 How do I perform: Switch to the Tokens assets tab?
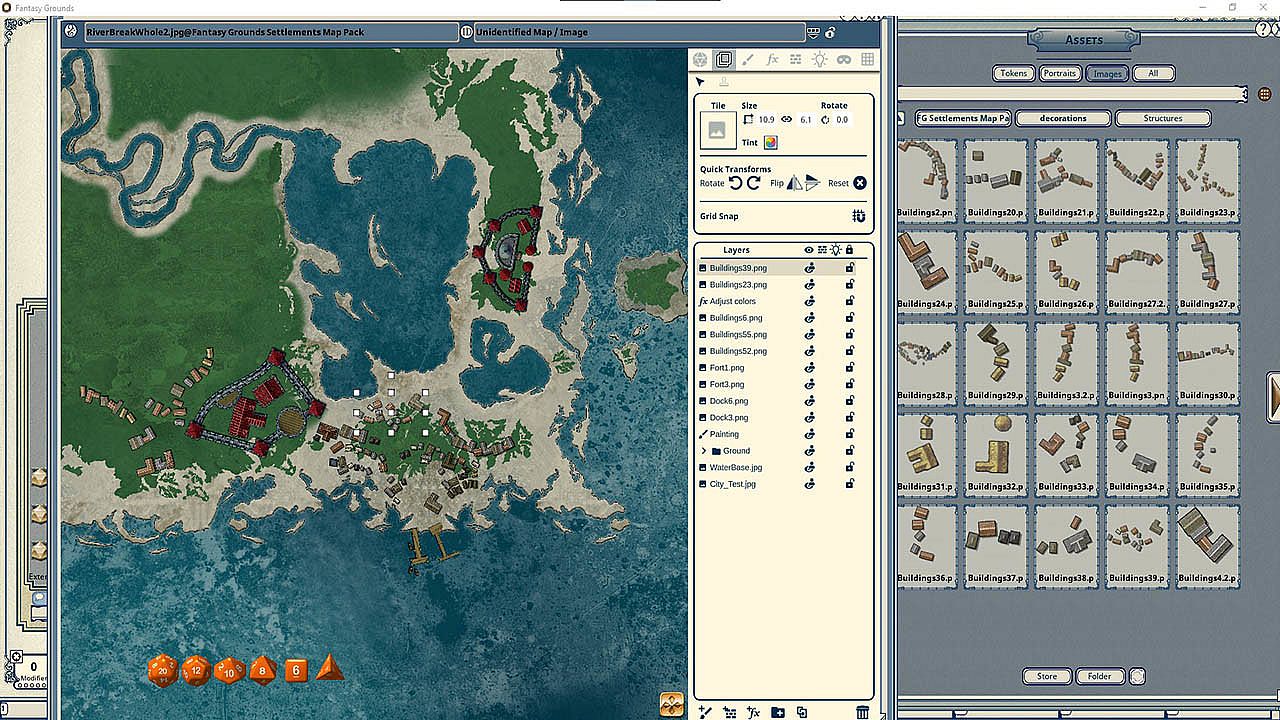click(1013, 73)
